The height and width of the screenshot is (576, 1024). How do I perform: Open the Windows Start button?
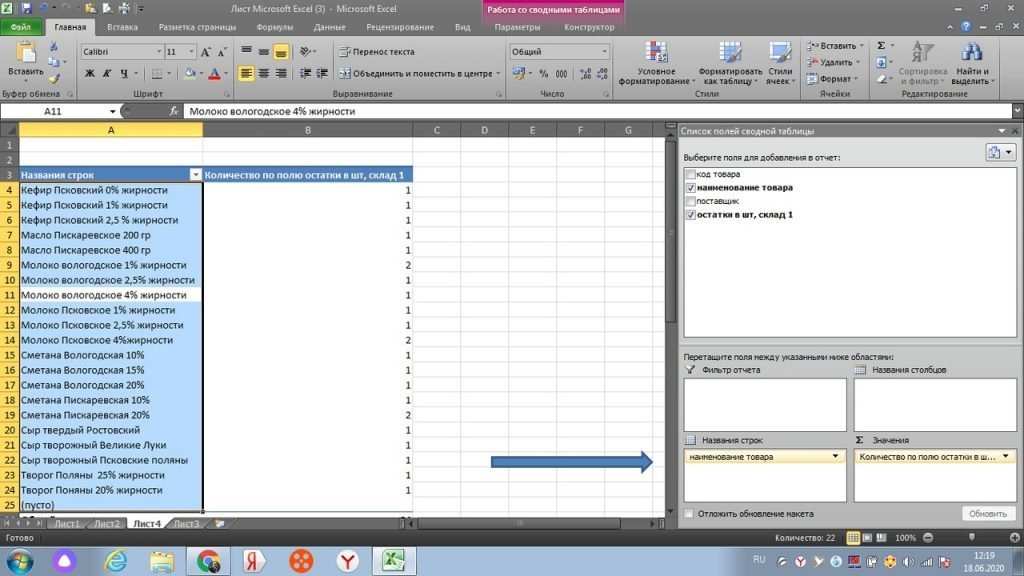tap(20, 562)
